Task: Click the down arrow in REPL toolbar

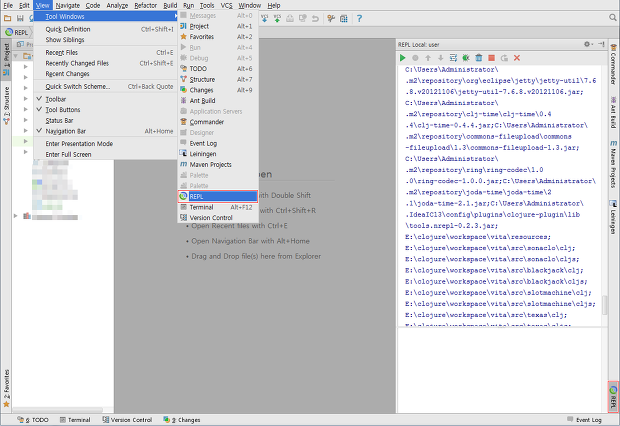Action: click(x=440, y=58)
